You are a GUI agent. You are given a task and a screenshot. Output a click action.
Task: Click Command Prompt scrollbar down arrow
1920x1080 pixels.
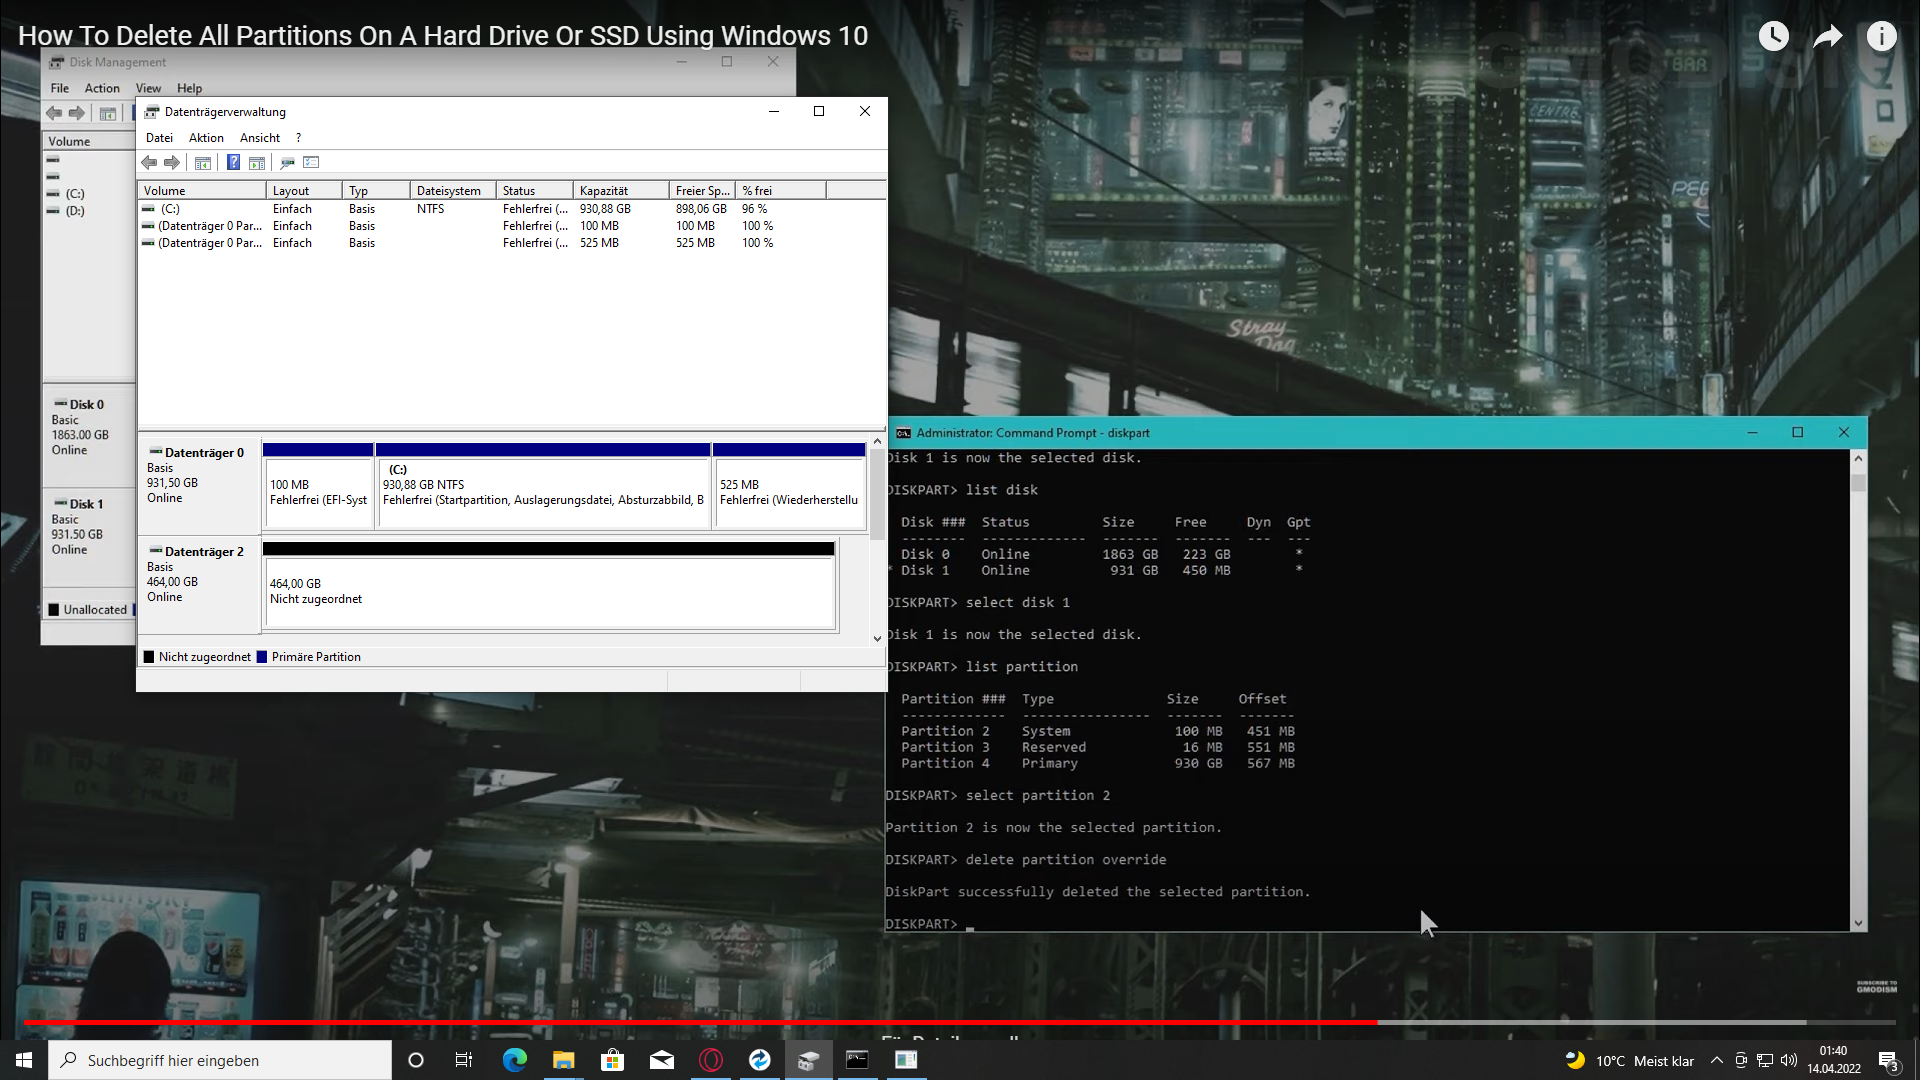point(1858,923)
